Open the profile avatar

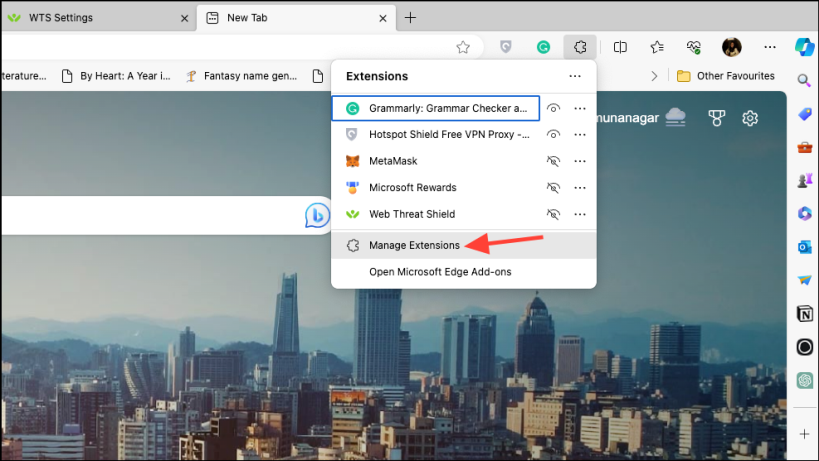pyautogui.click(x=732, y=47)
